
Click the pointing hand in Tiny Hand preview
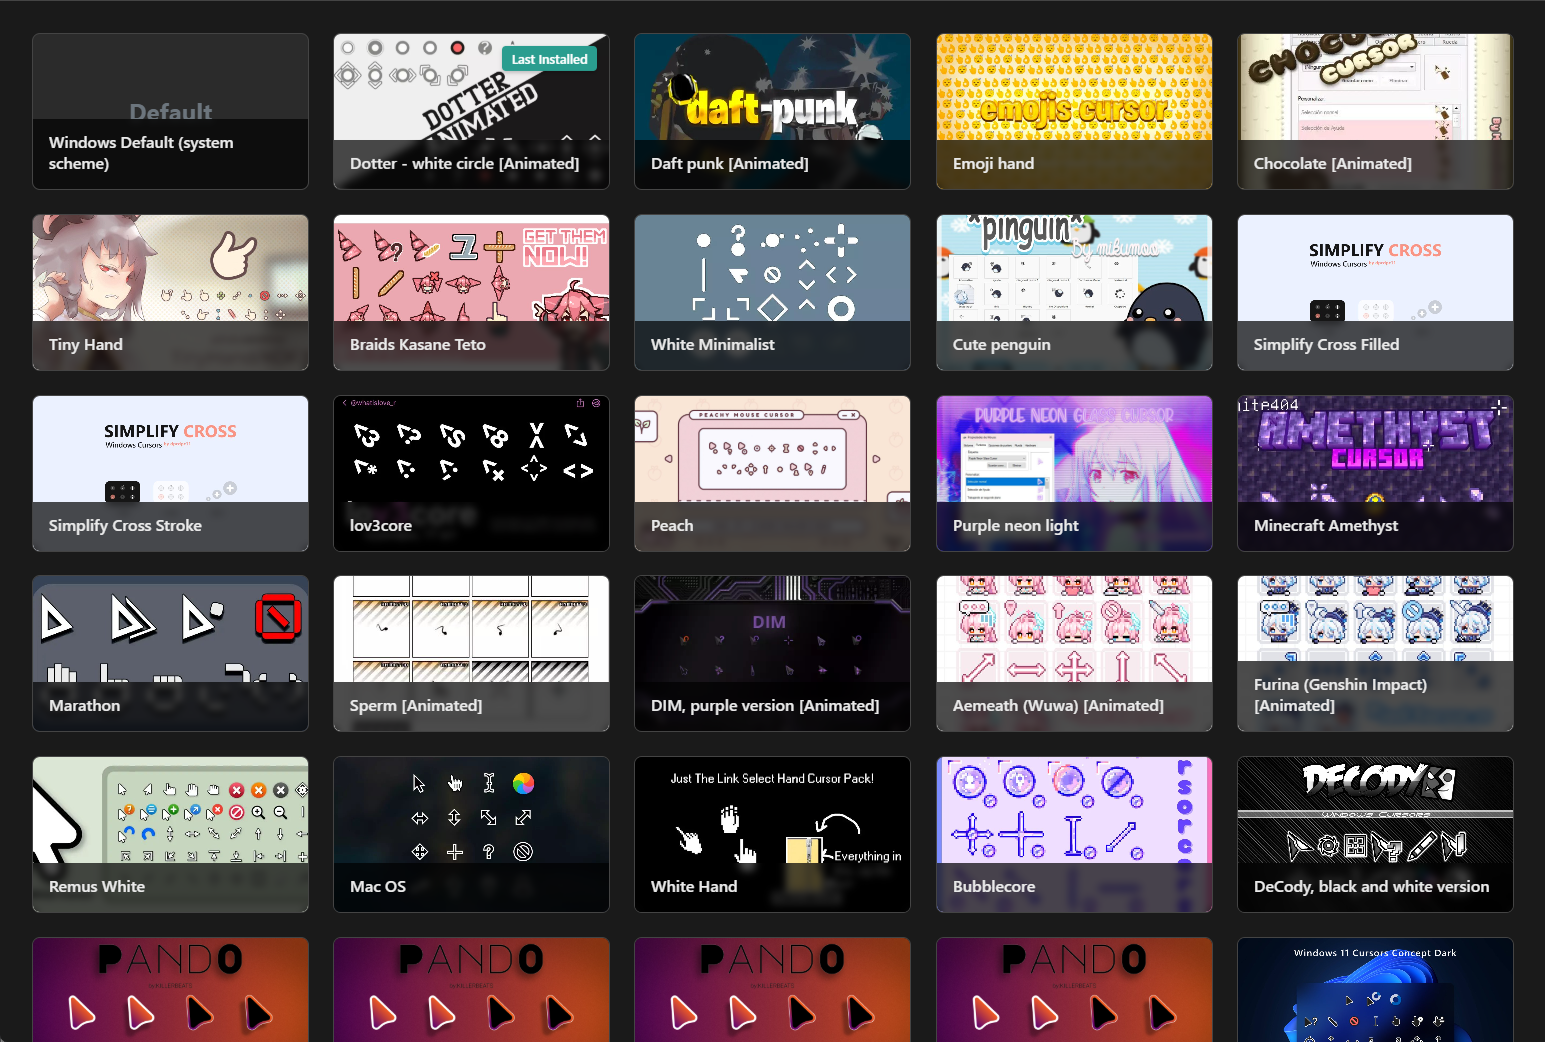click(233, 256)
